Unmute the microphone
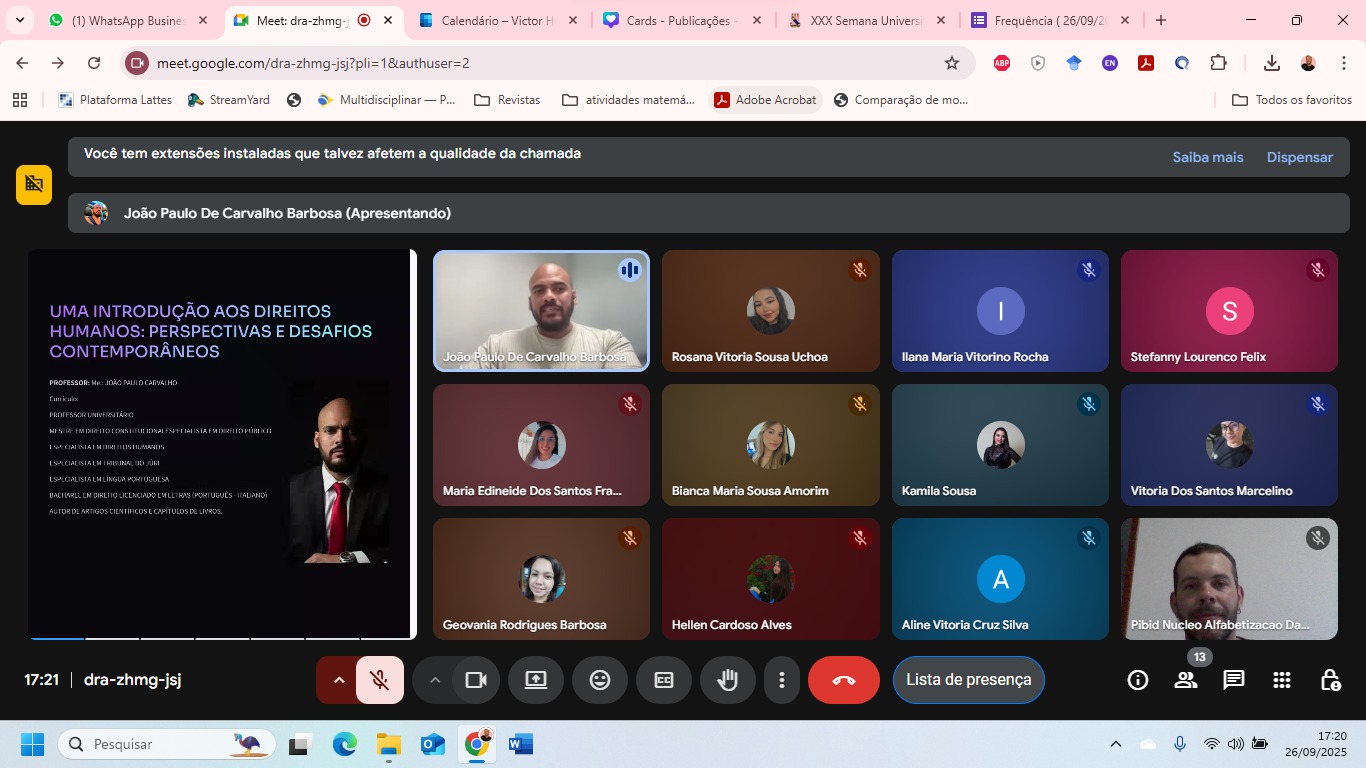This screenshot has width=1366, height=768. [x=379, y=680]
